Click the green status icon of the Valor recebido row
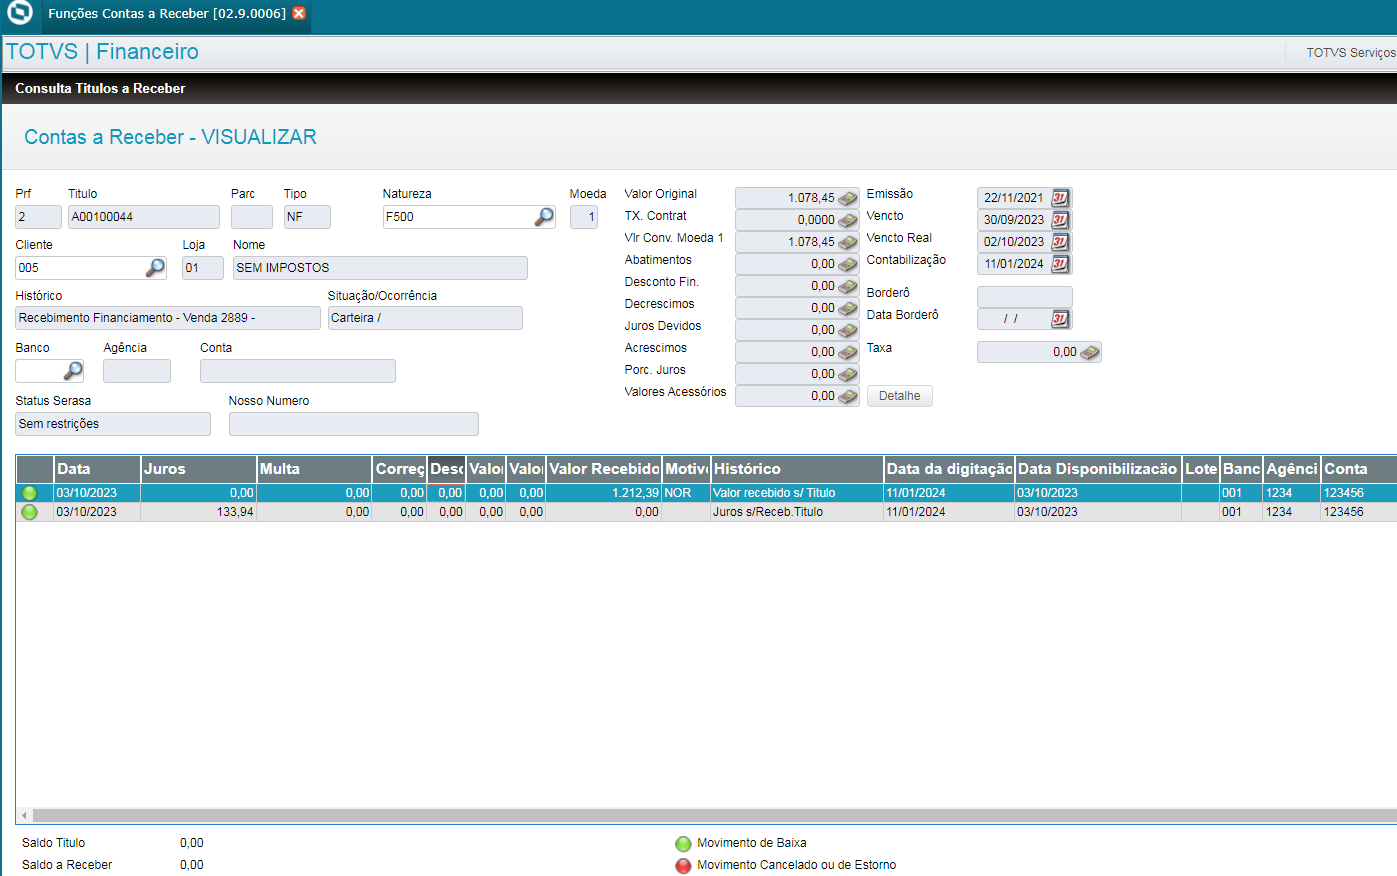This screenshot has height=876, width=1397. [30, 493]
